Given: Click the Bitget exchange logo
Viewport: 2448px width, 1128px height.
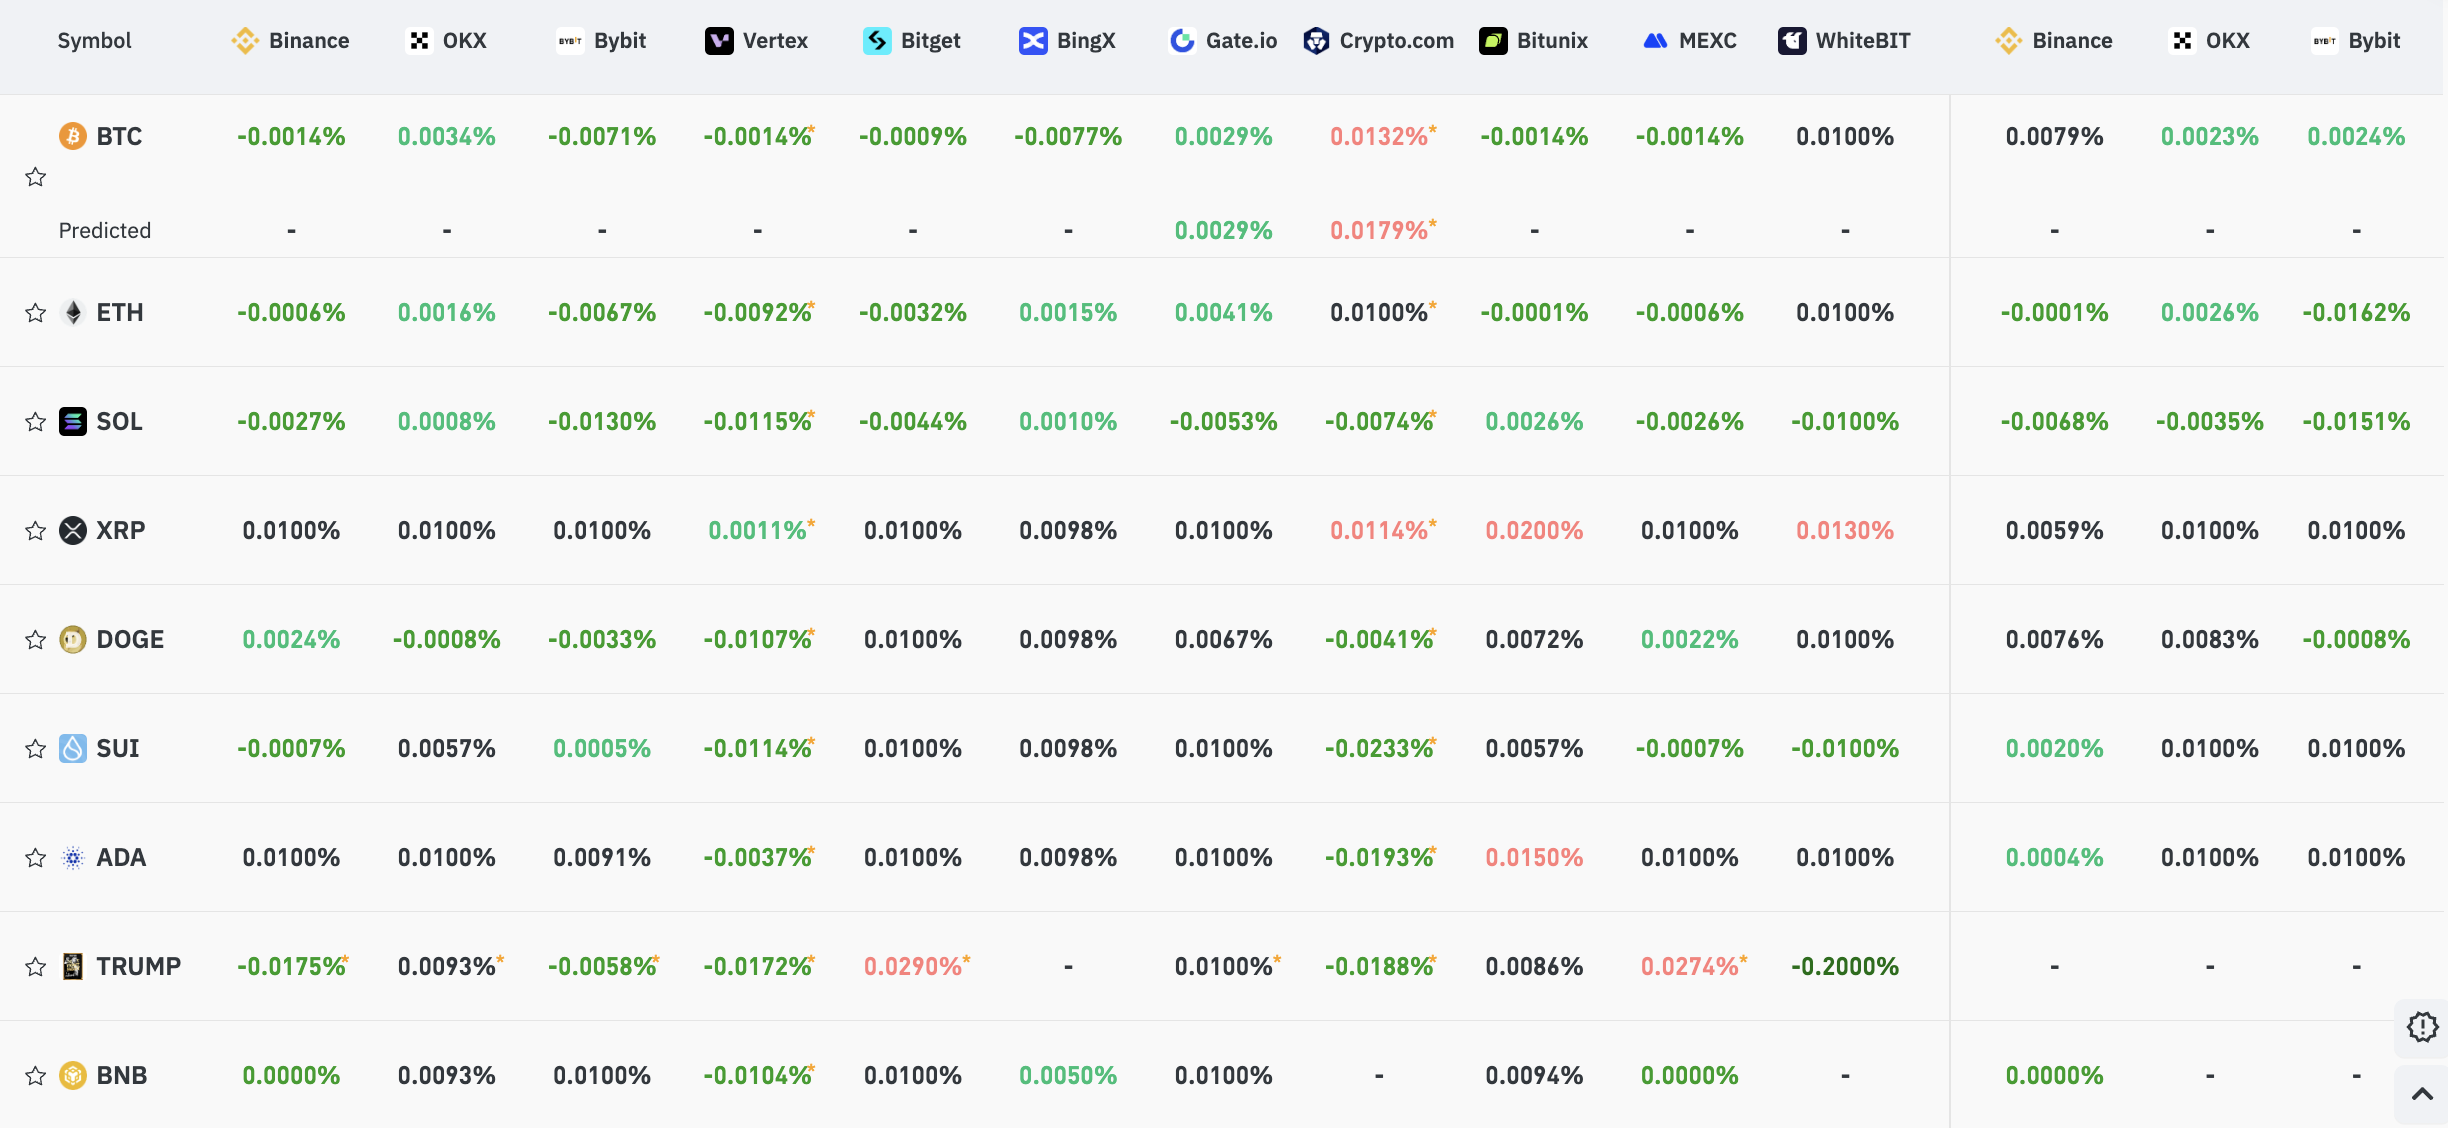Looking at the screenshot, I should [877, 41].
